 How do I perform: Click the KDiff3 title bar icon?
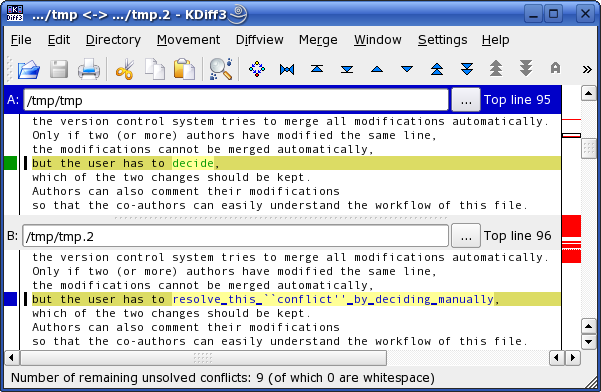coord(15,13)
